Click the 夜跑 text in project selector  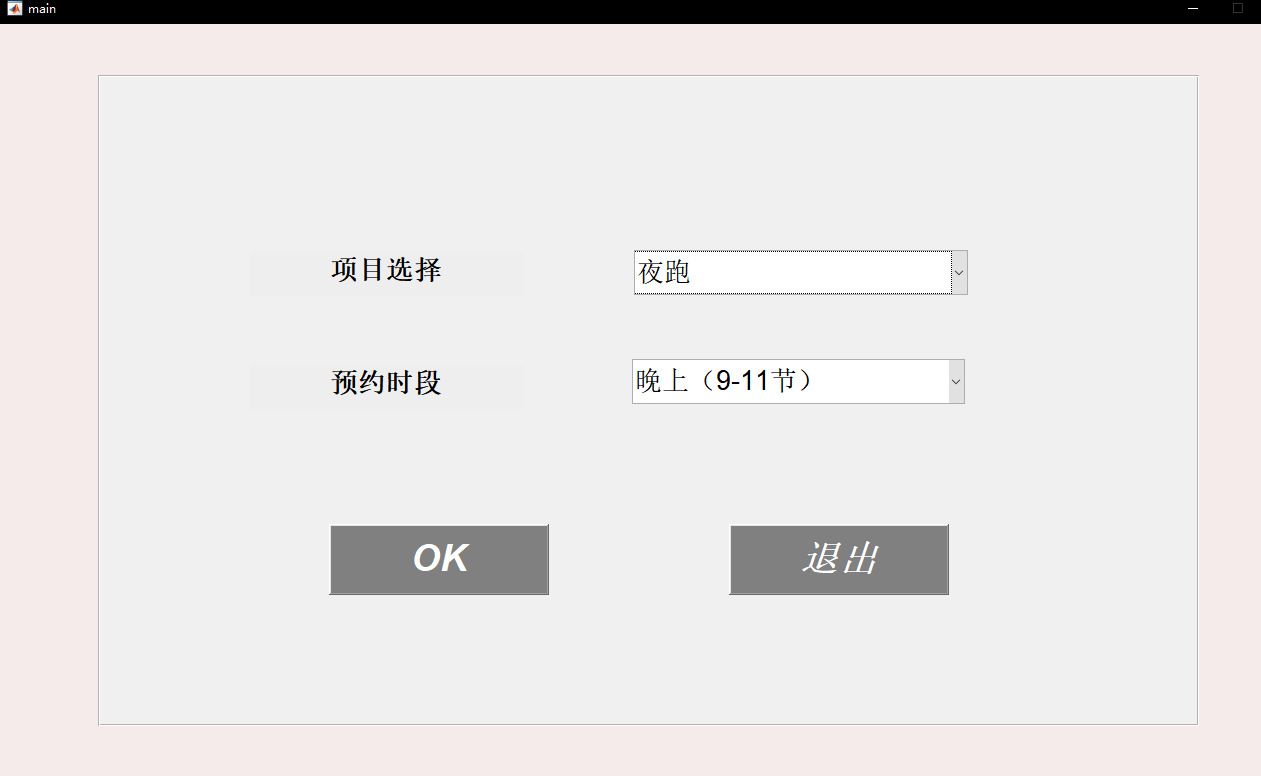(x=665, y=272)
